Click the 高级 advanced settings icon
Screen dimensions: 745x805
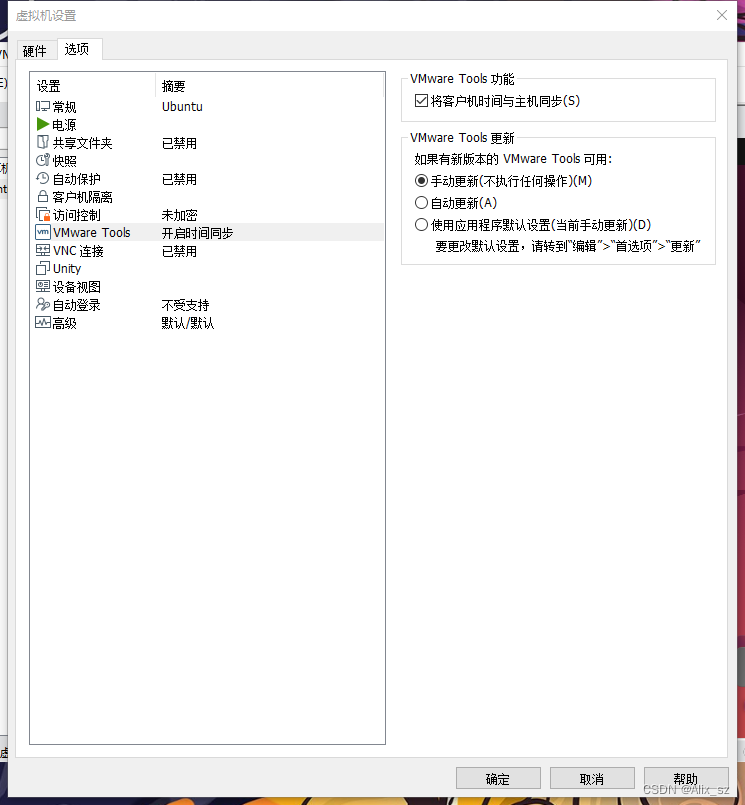[x=43, y=322]
